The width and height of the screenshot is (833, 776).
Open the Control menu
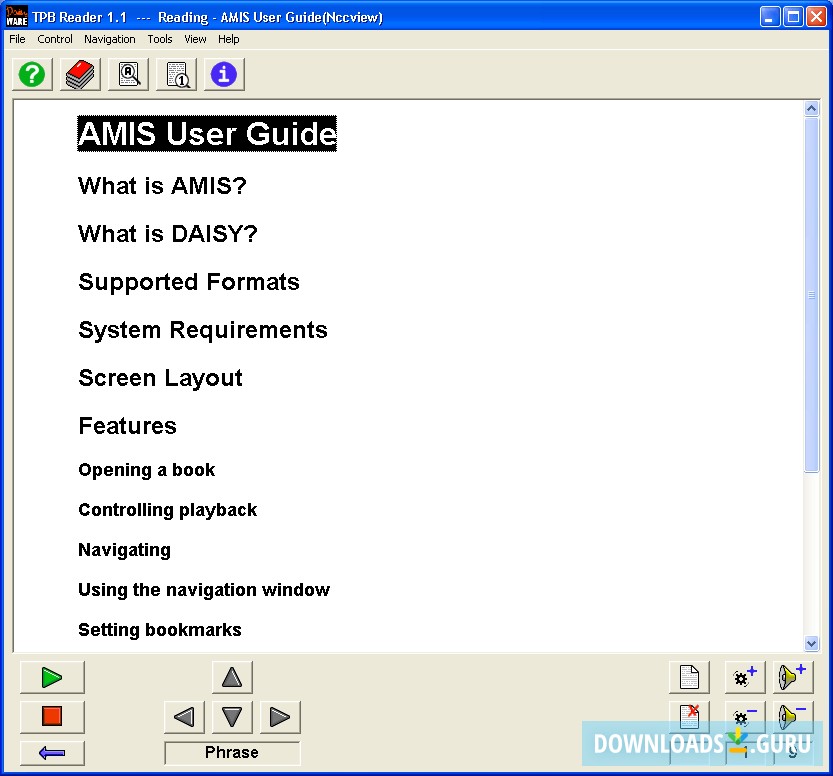click(55, 39)
